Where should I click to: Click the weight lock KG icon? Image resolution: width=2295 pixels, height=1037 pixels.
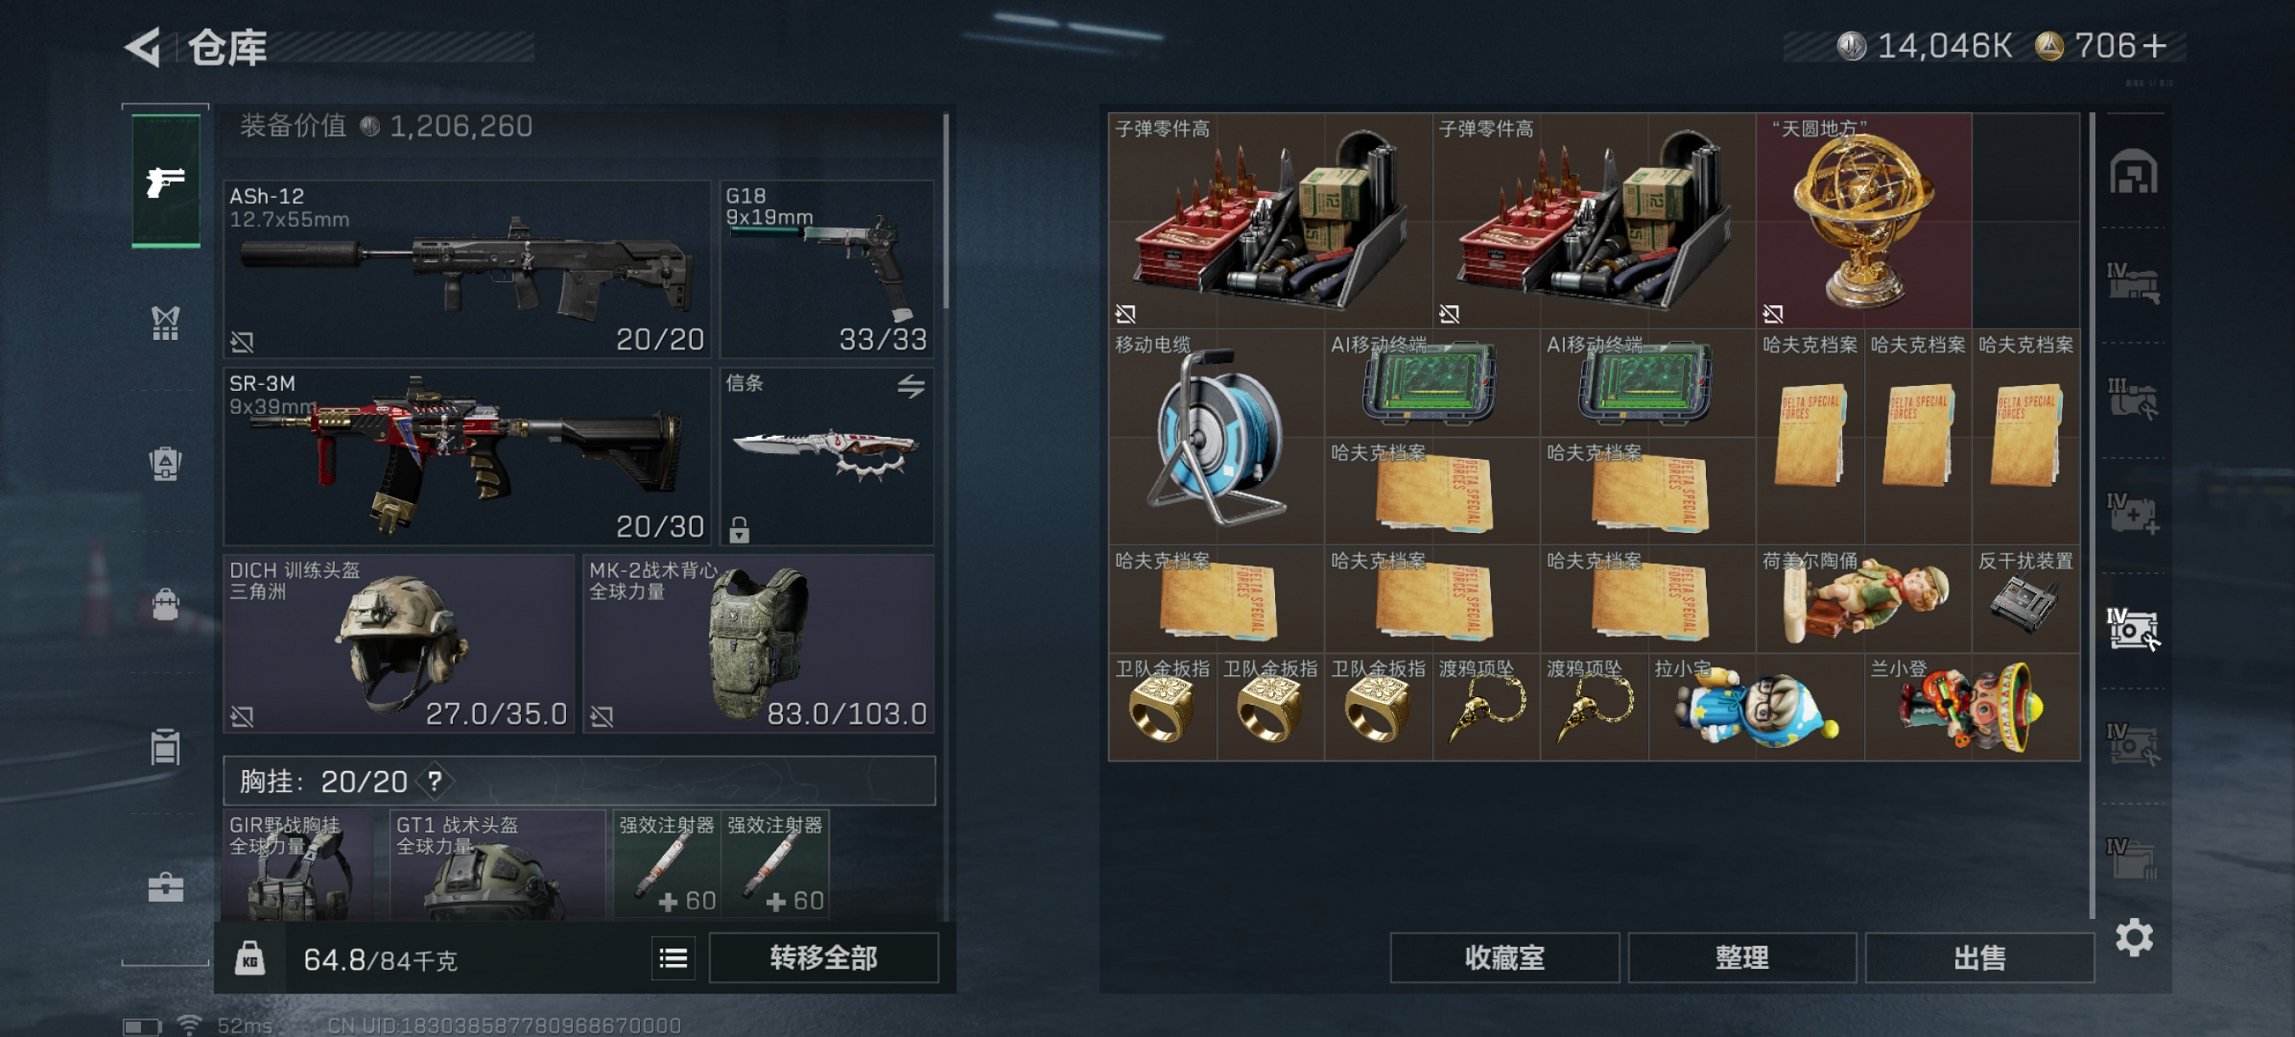coord(249,958)
